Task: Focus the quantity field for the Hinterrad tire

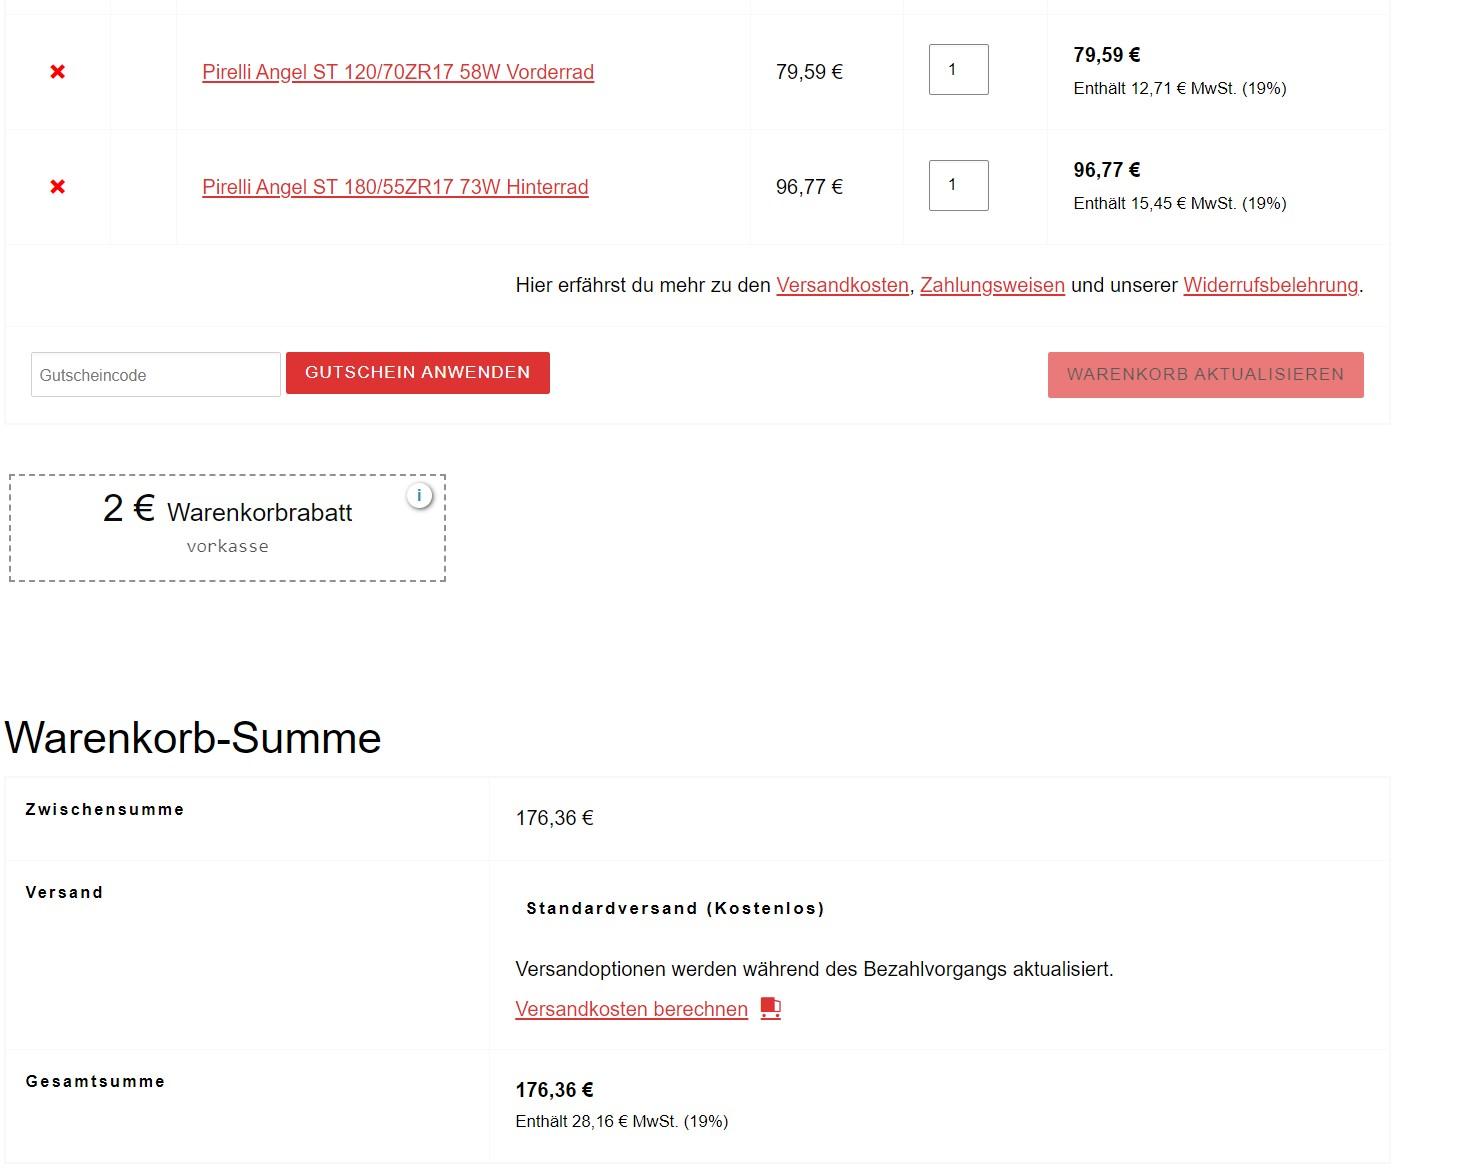Action: point(958,185)
